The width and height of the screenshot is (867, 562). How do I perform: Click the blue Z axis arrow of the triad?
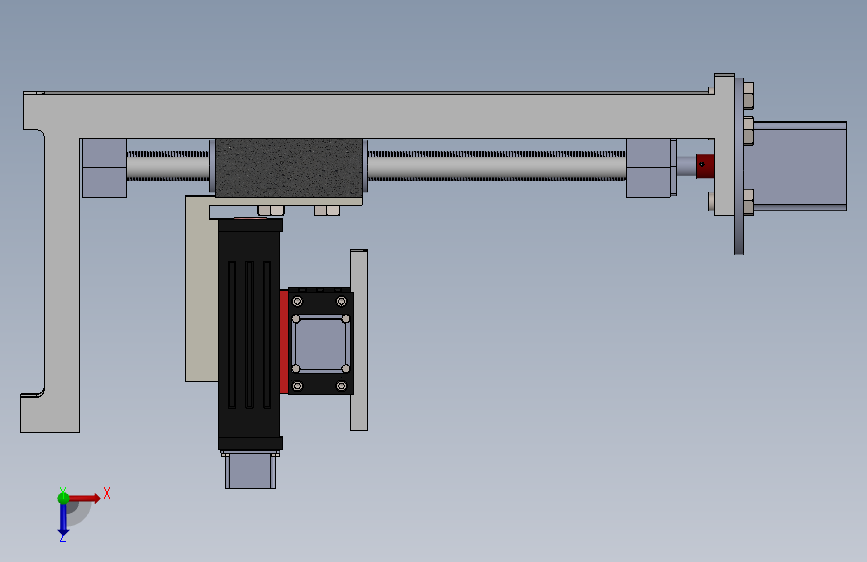coord(63,520)
